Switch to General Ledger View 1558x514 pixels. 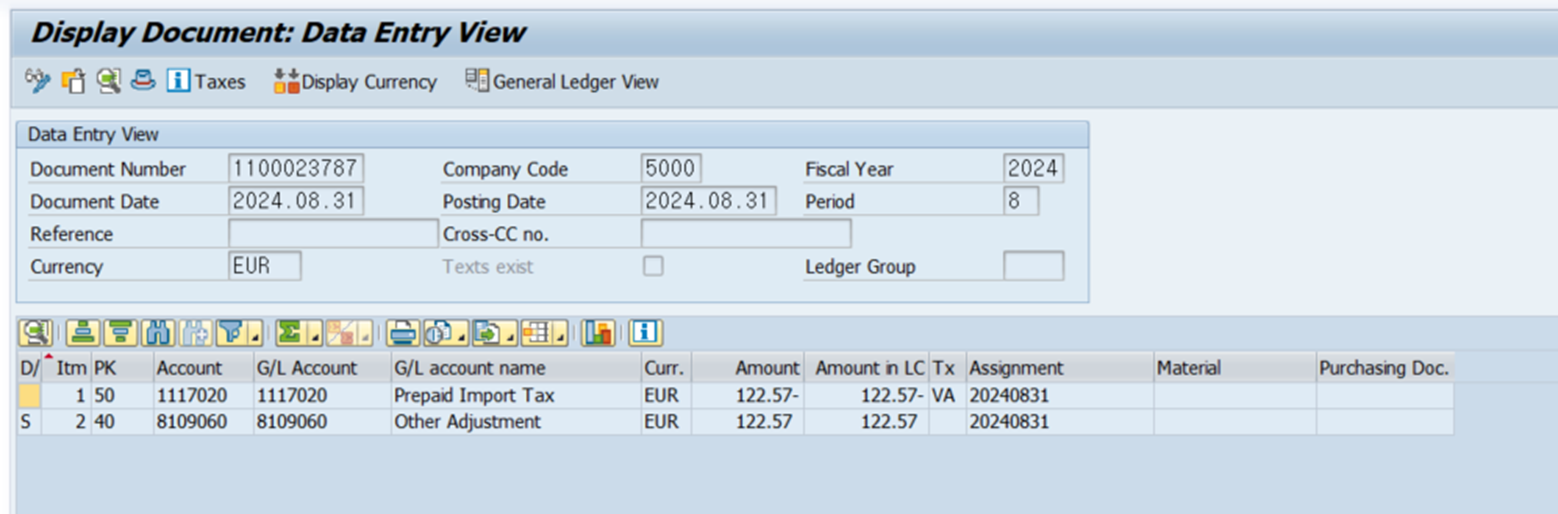click(563, 82)
